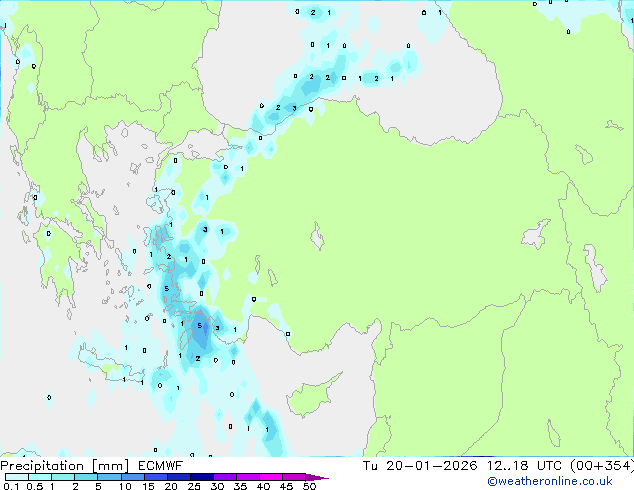This screenshot has width=634, height=490.
Task: Click the 15–20 mm legend swatch
Action: pyautogui.click(x=155, y=477)
